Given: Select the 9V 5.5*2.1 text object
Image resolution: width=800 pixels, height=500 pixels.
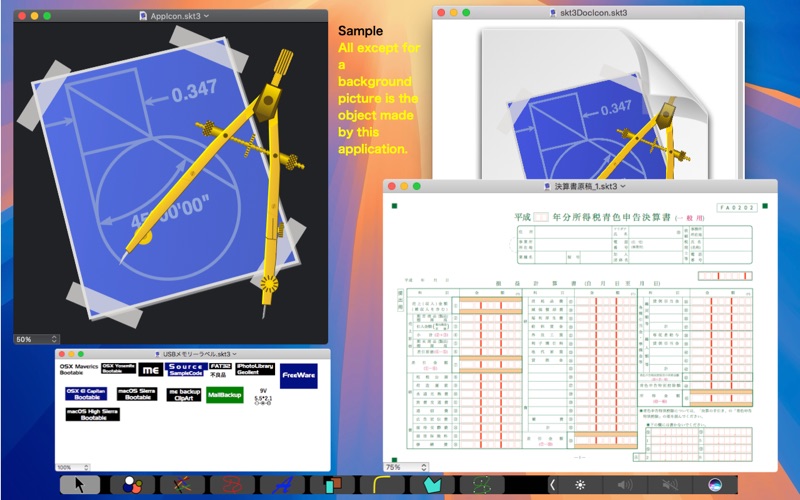Looking at the screenshot, I should click(263, 397).
